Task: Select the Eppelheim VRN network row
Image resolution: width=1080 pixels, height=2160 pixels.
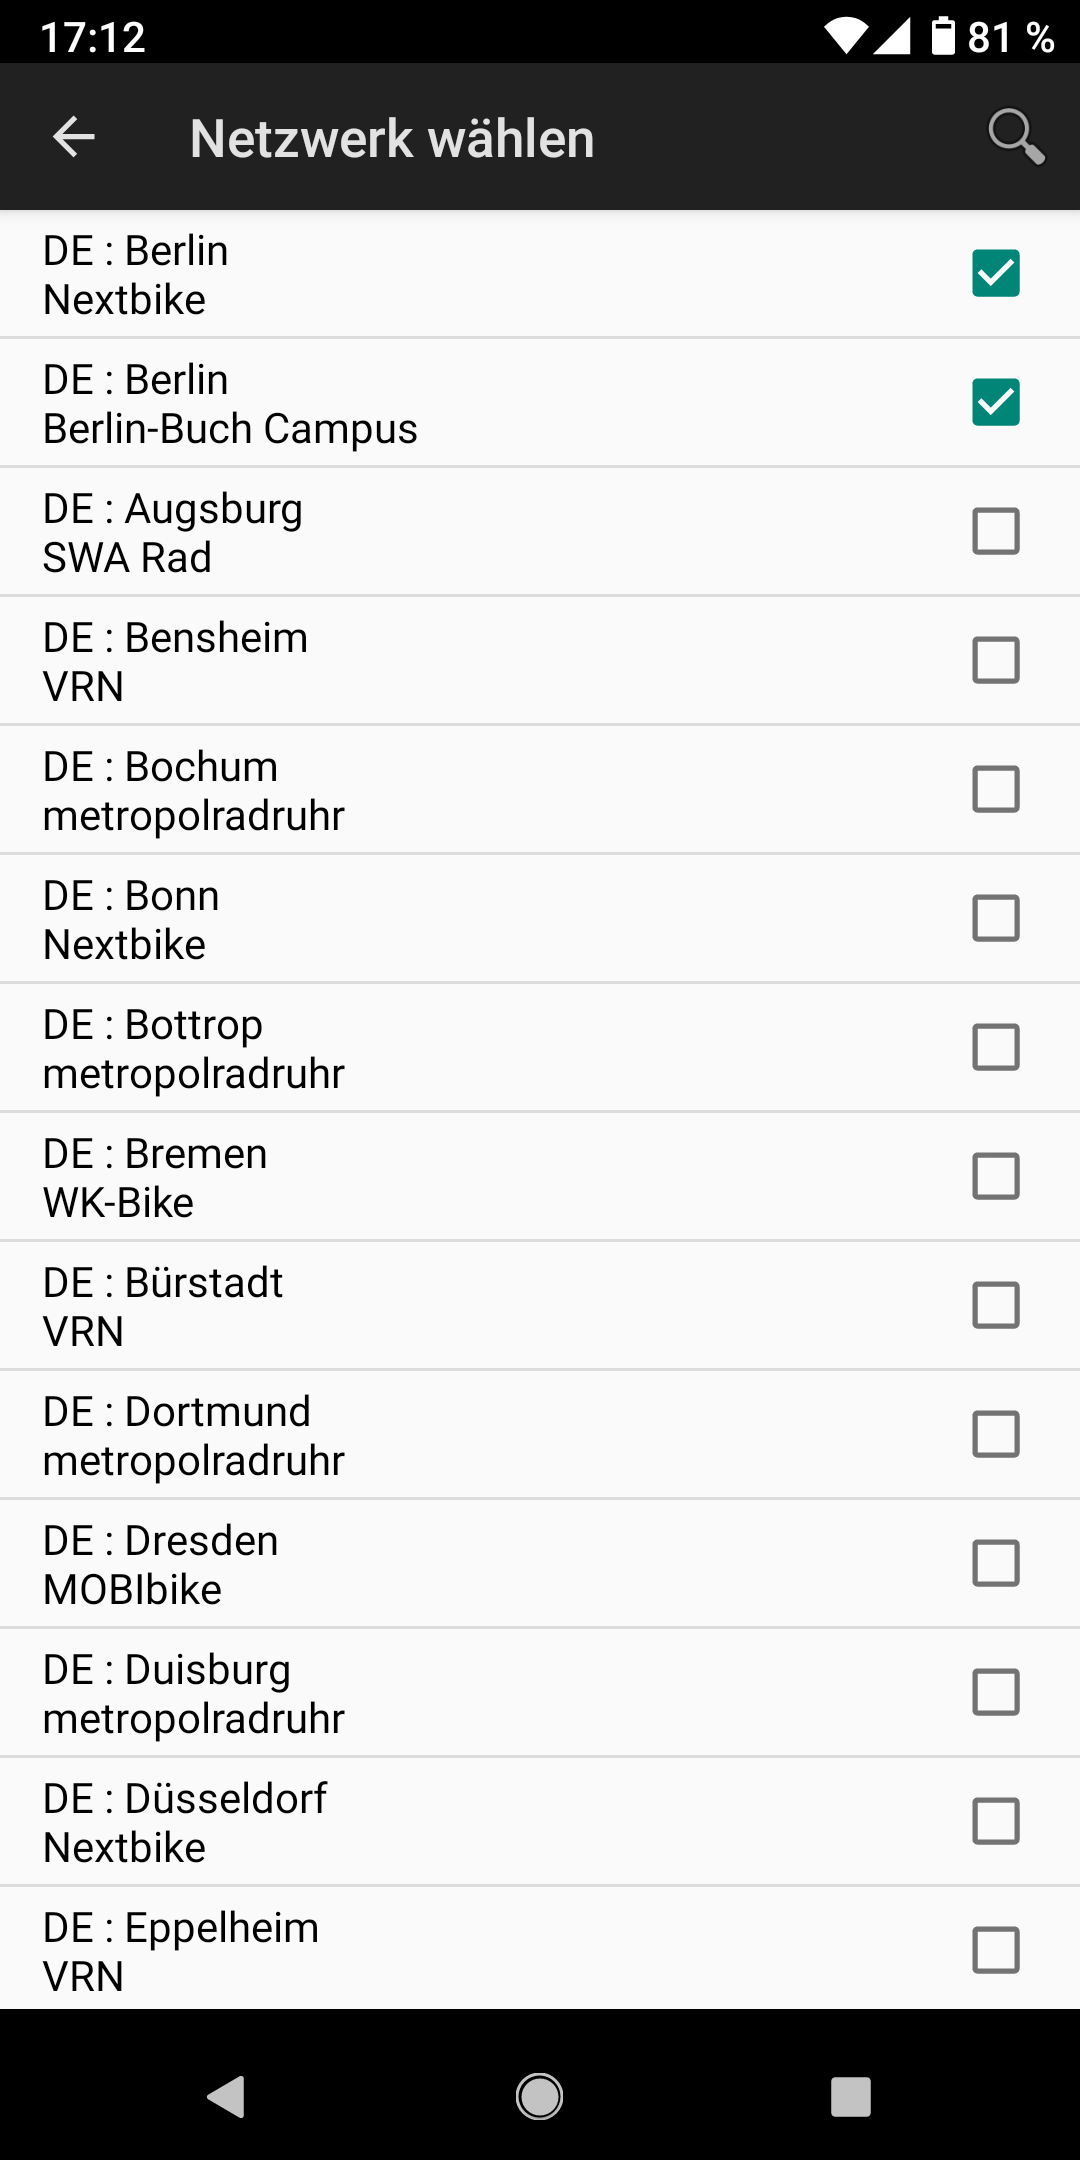Action: pos(400,1950)
